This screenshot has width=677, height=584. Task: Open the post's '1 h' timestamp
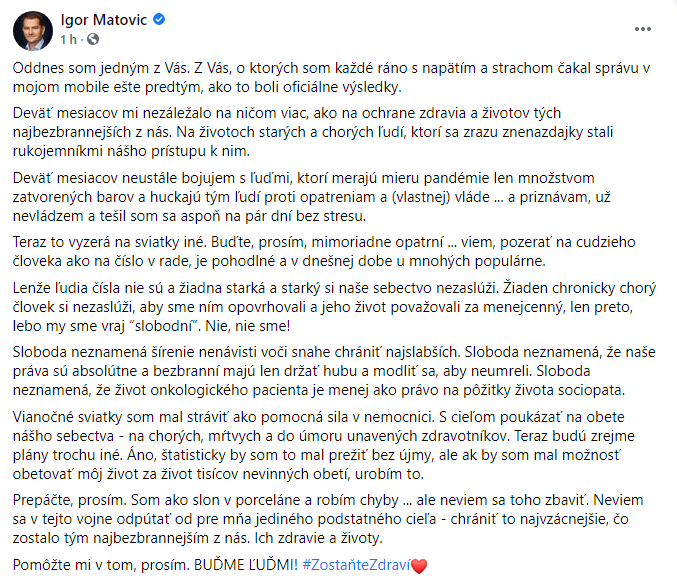coord(68,40)
